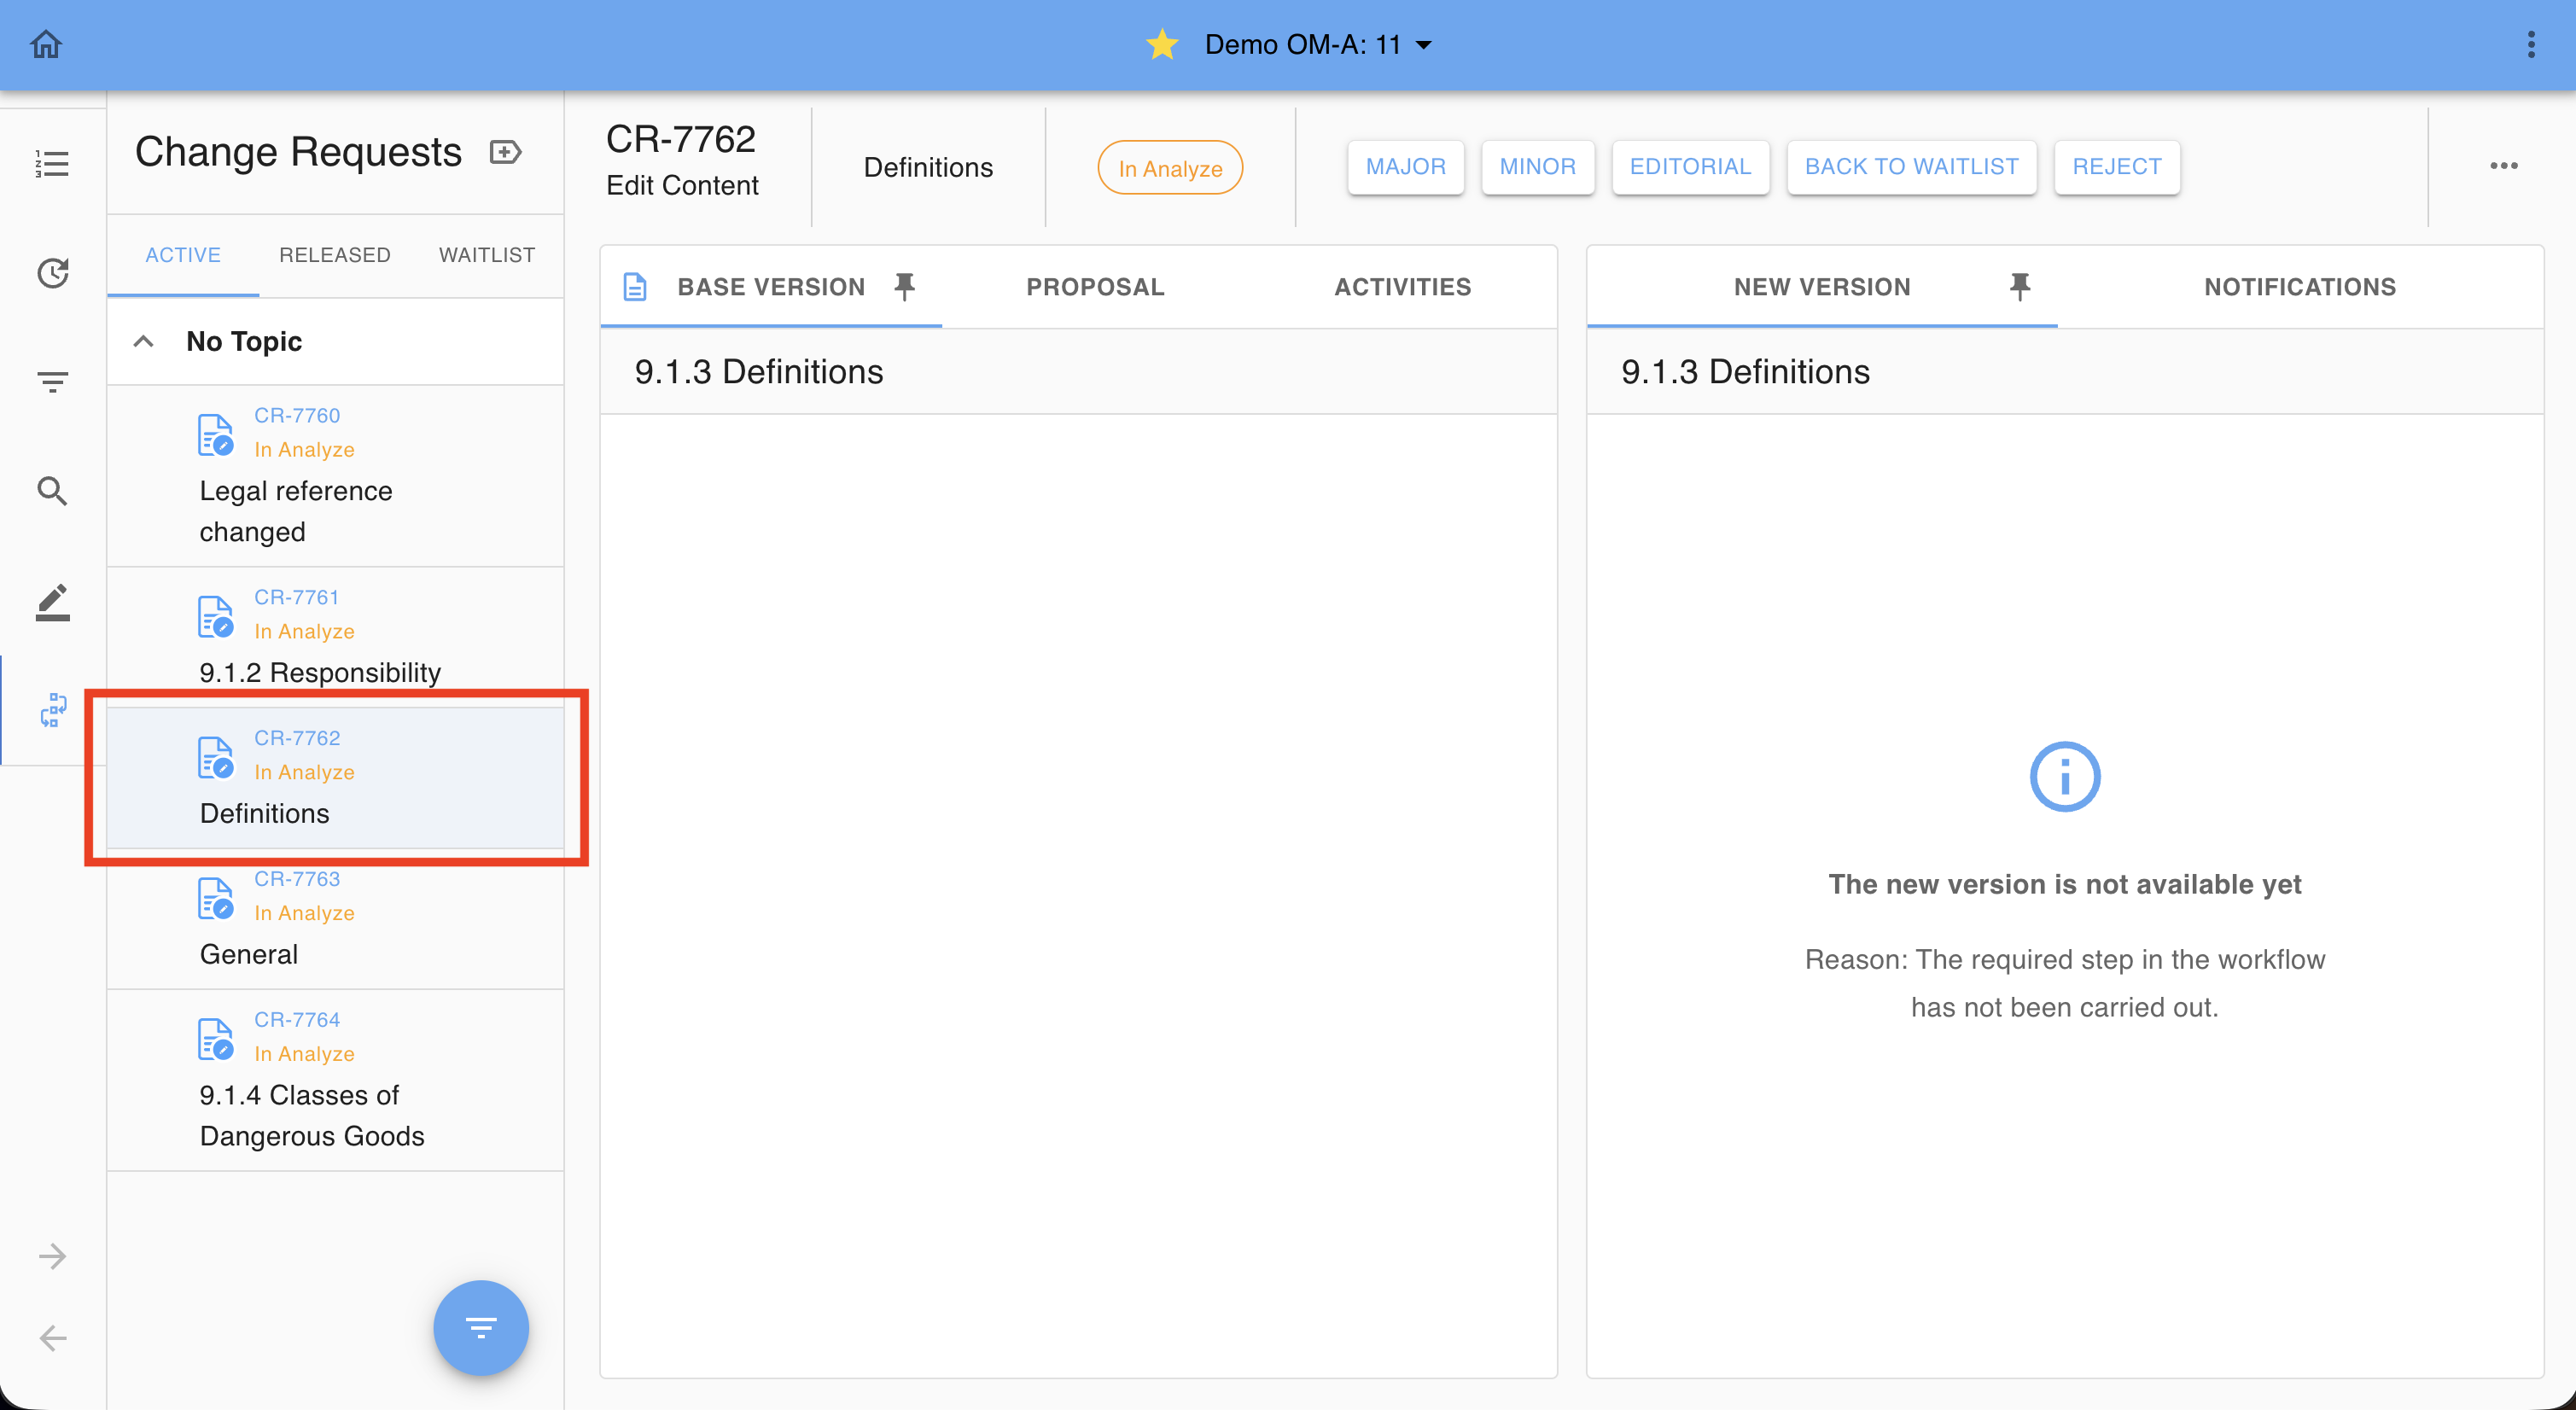Open the three-dot menu beside Reject
Viewport: 2576px width, 1410px height.
click(x=2503, y=166)
